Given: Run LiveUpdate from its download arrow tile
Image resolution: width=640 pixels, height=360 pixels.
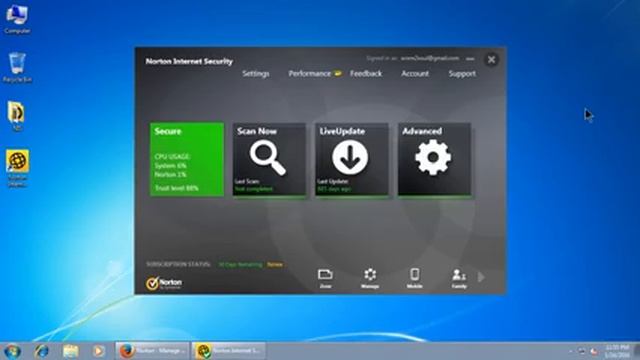Looking at the screenshot, I should pyautogui.click(x=351, y=159).
